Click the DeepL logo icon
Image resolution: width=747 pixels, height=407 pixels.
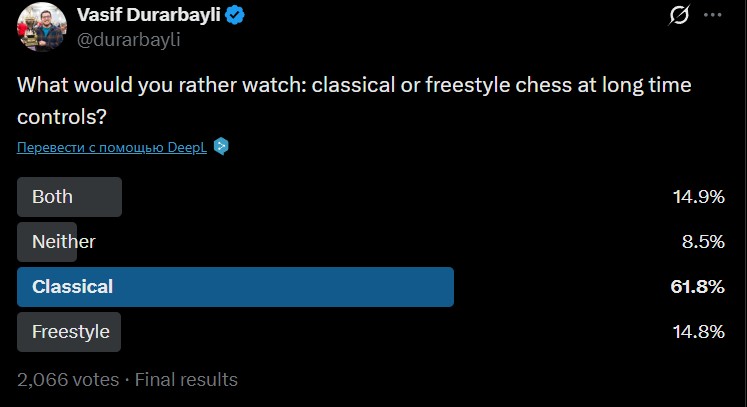[221, 147]
